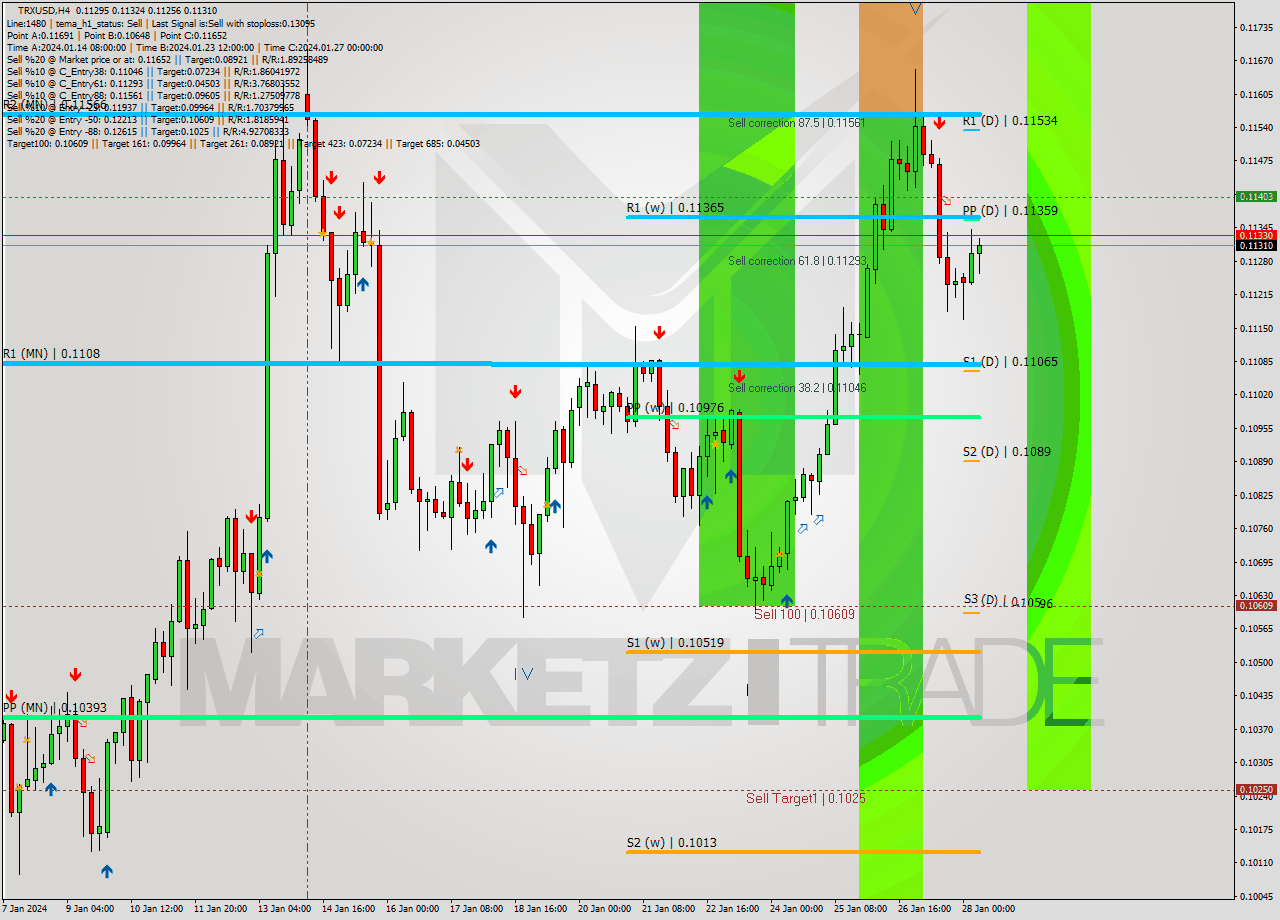Viewport: 1280px width, 920px height.
Task: Click the 7 Jan 2024 time axis label
Action: 25,909
